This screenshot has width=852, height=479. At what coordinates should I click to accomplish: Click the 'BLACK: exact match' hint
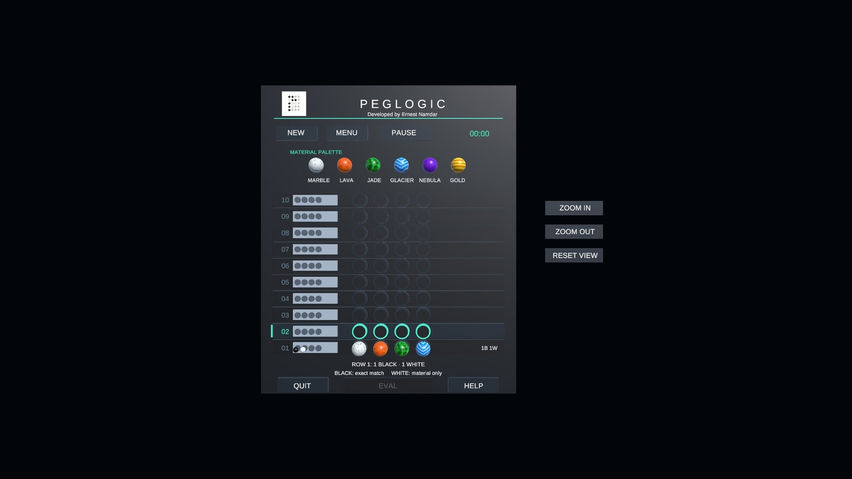[359, 373]
